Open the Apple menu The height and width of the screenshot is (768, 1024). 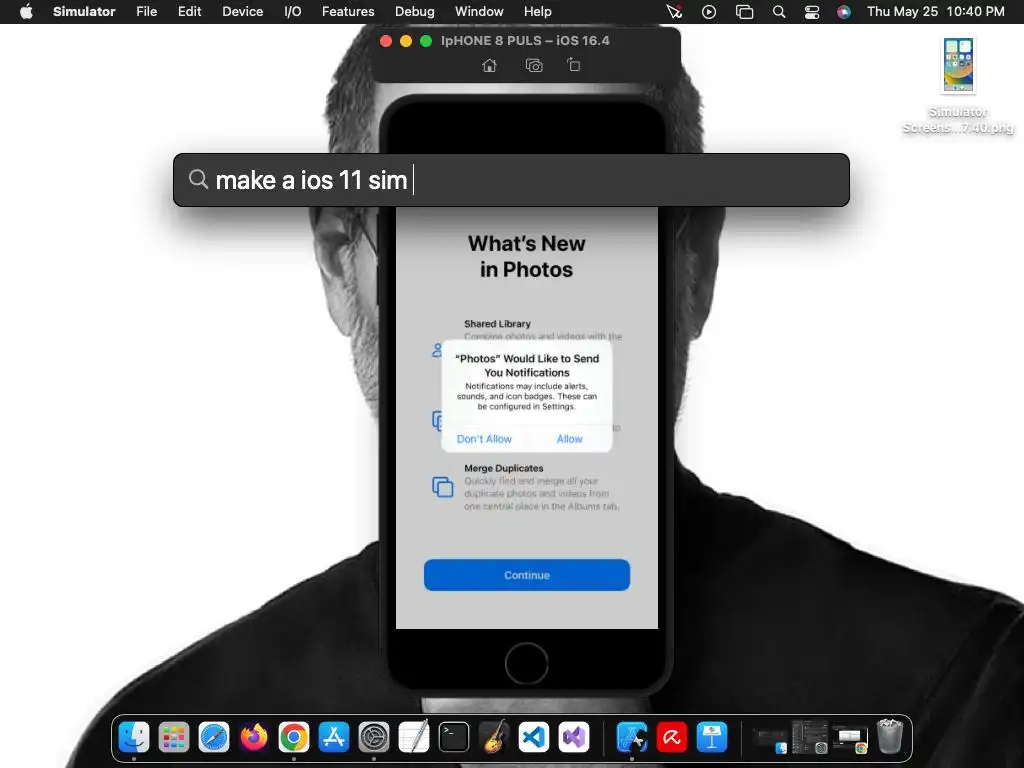click(26, 12)
